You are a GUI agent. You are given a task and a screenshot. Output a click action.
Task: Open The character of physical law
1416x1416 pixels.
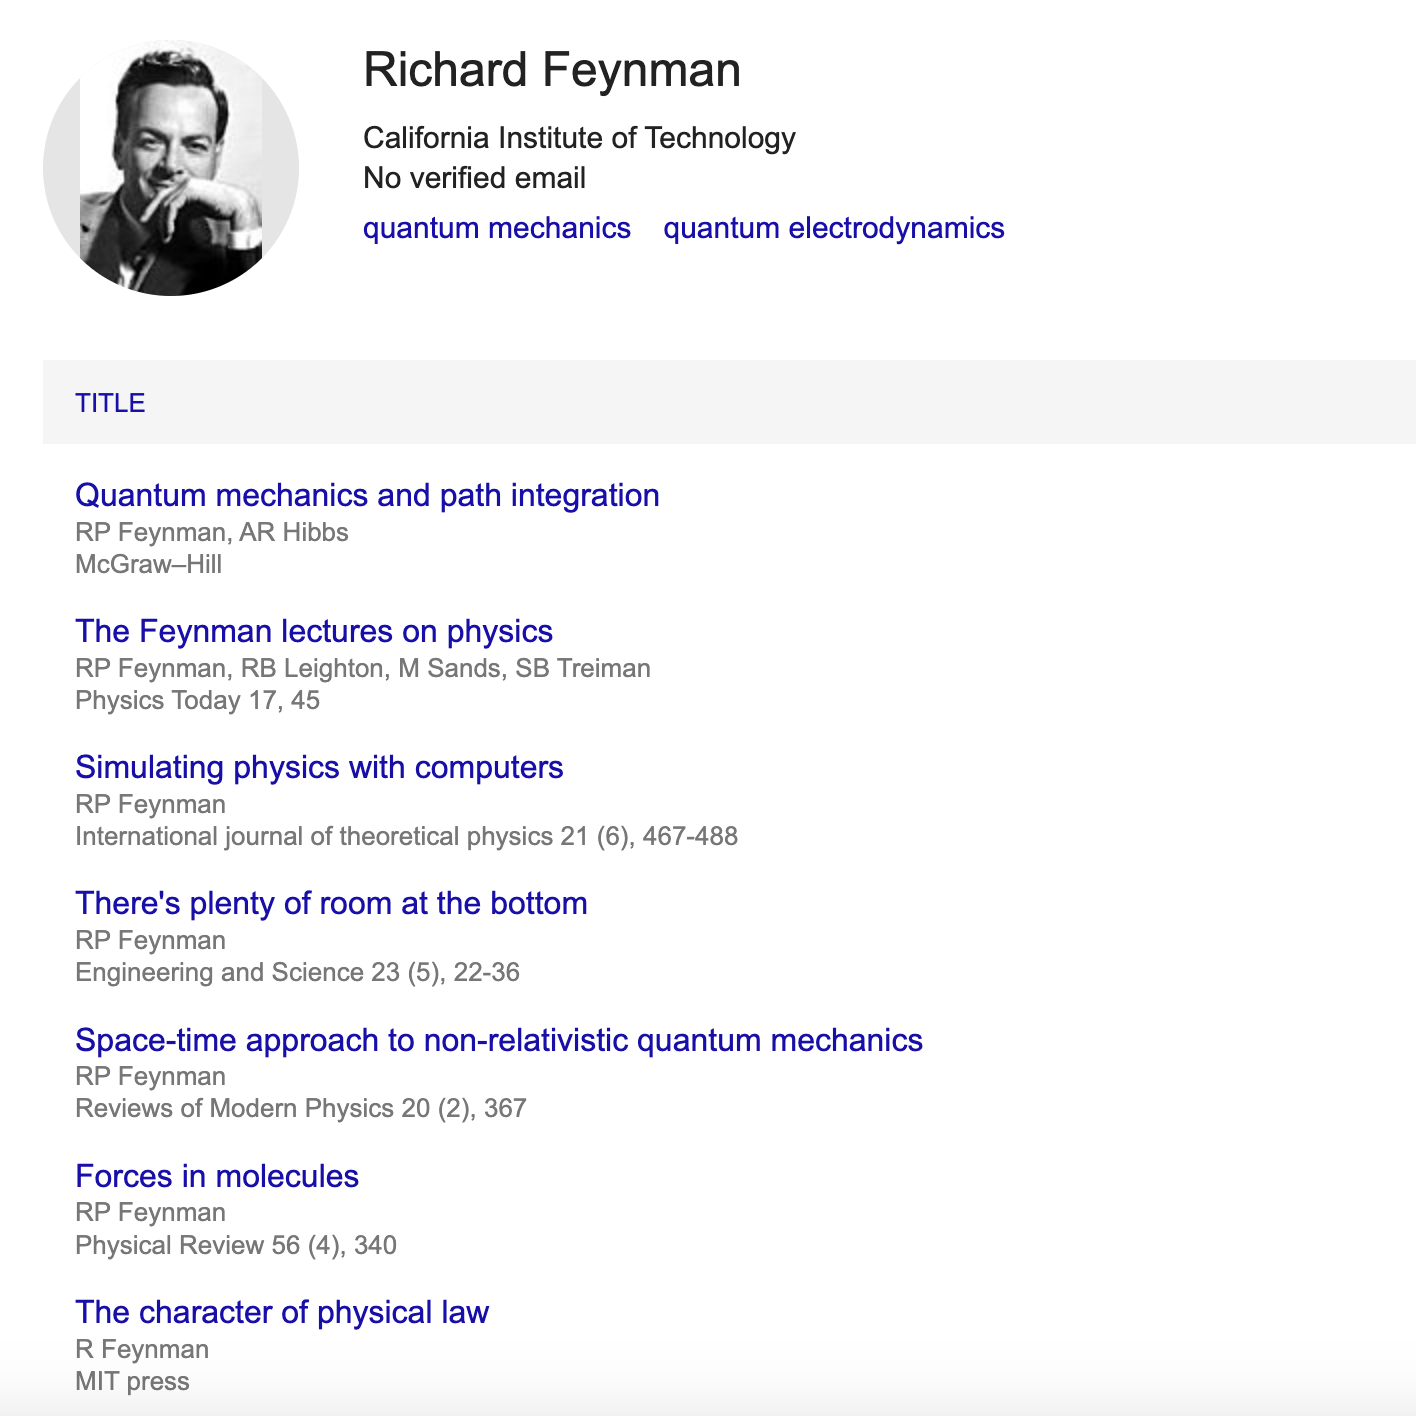point(282,1312)
